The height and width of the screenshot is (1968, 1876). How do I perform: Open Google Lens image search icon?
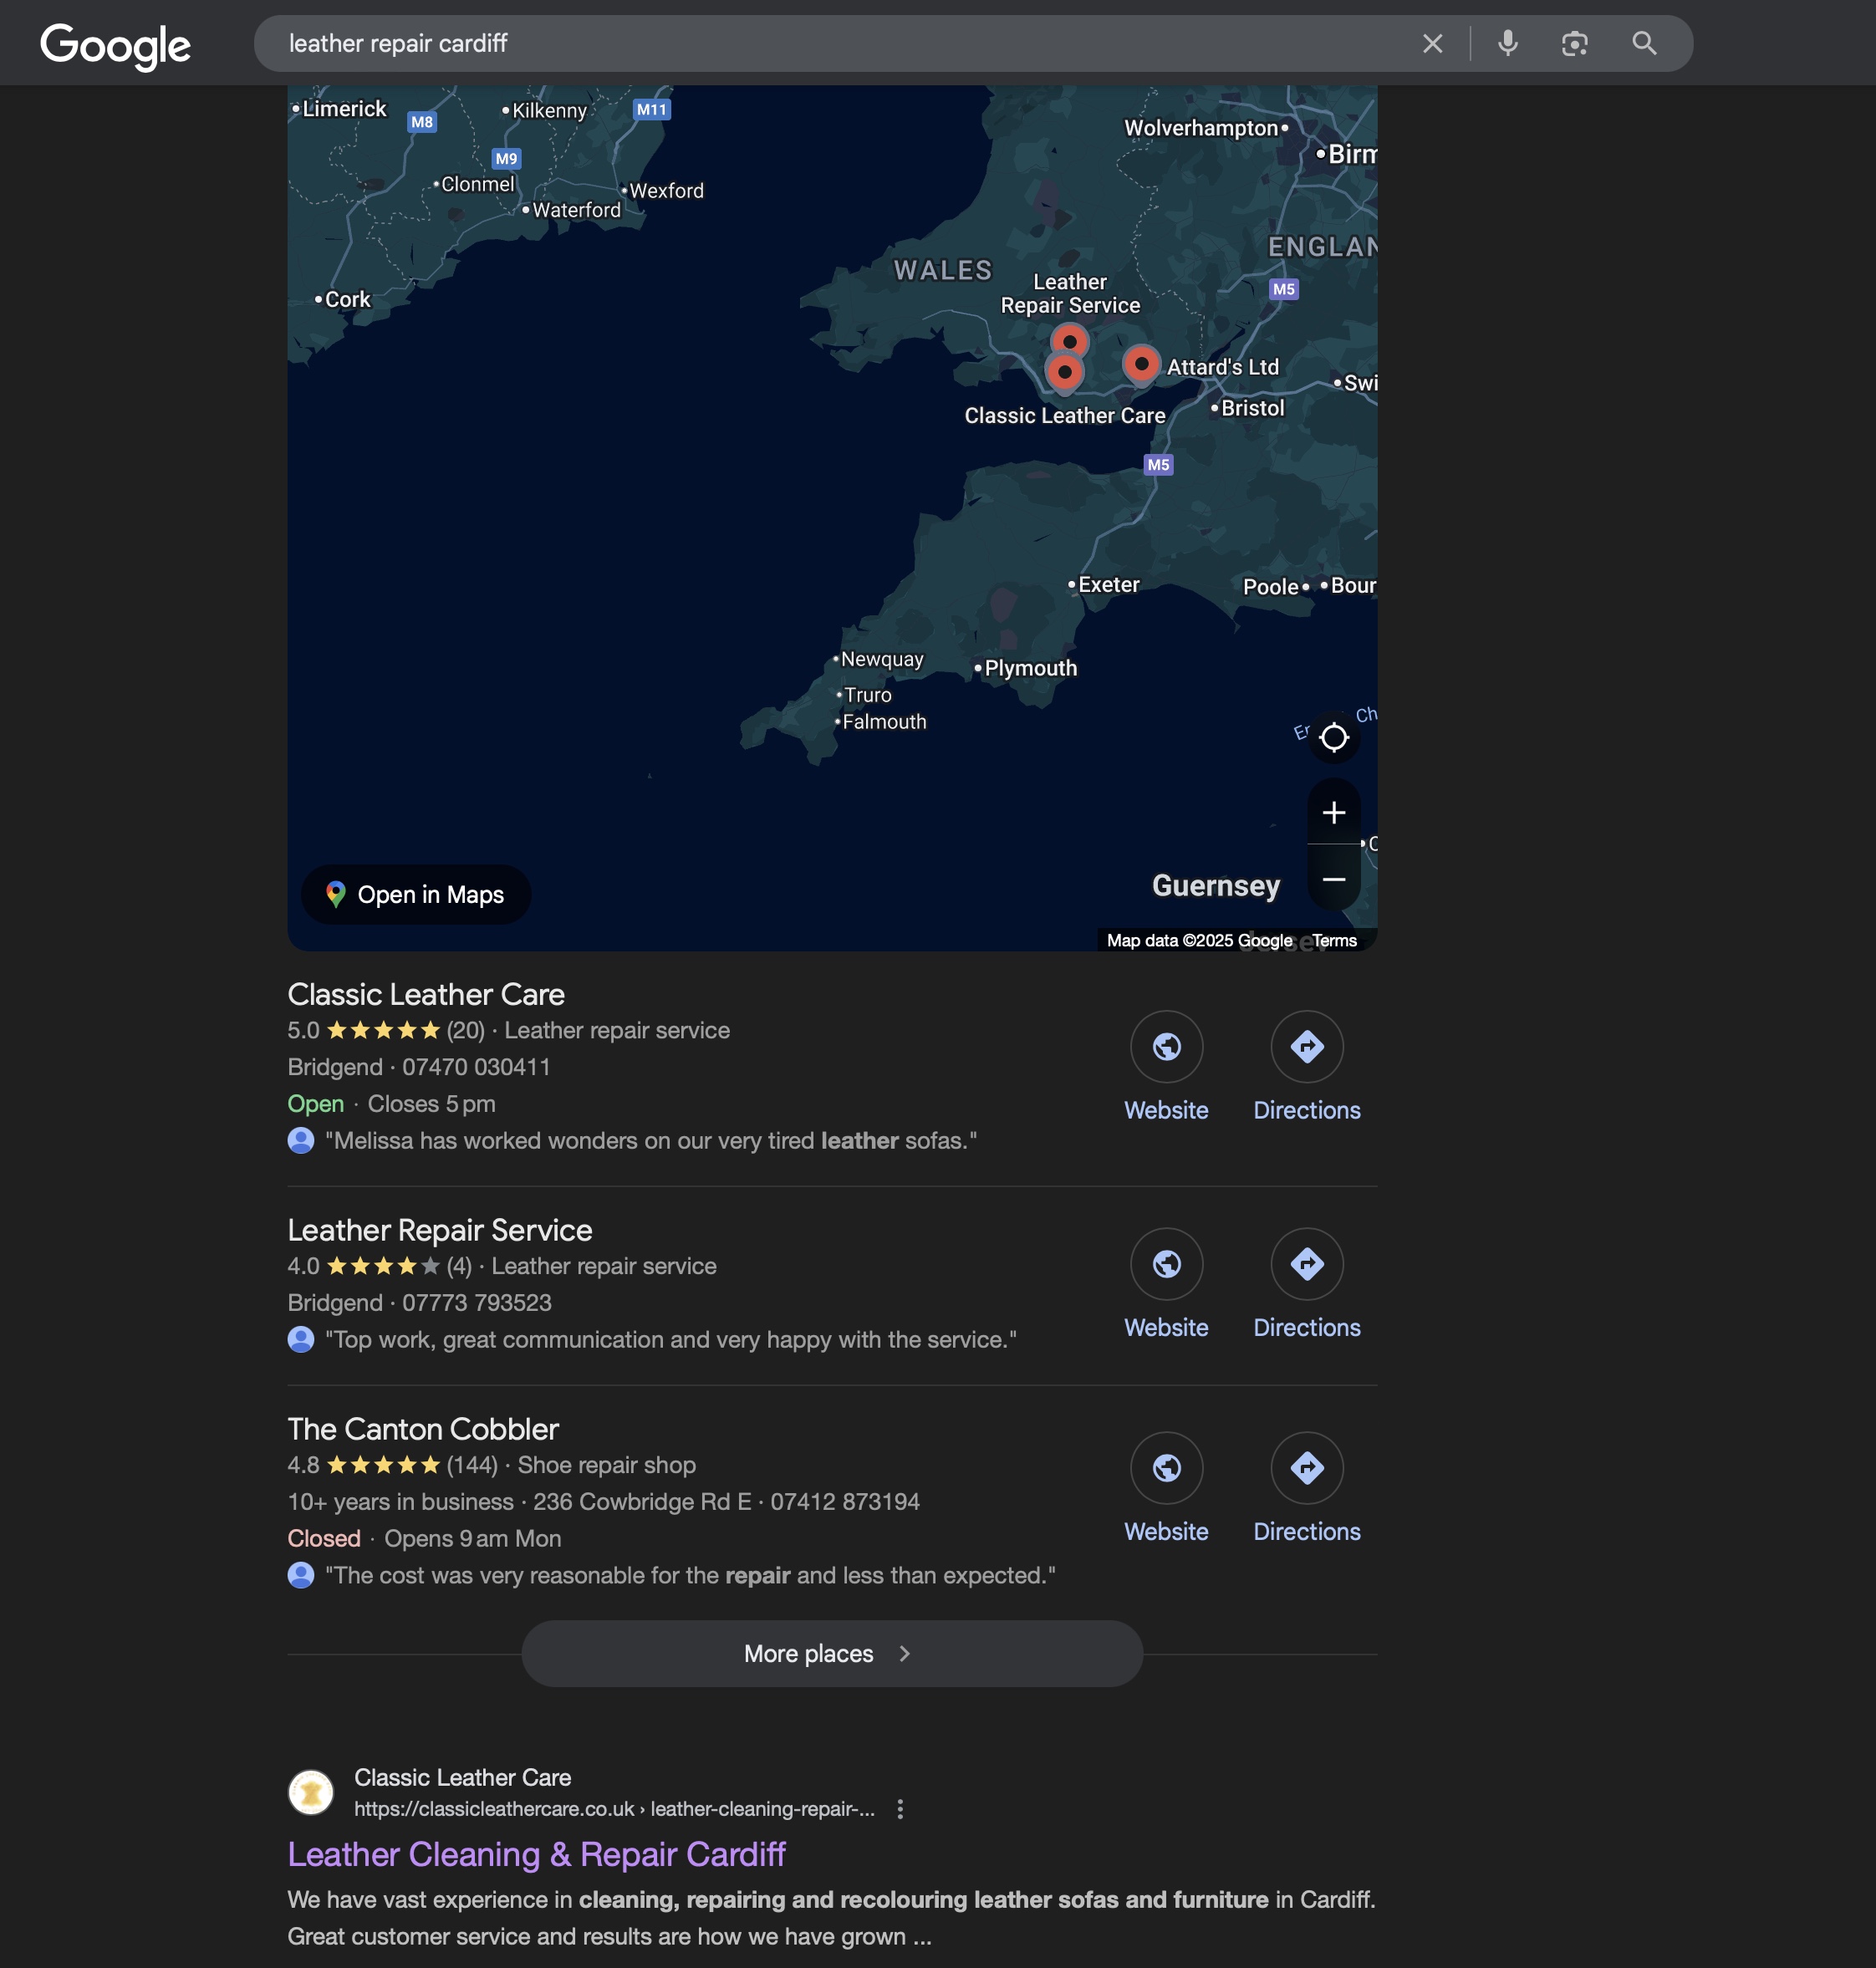(1574, 44)
